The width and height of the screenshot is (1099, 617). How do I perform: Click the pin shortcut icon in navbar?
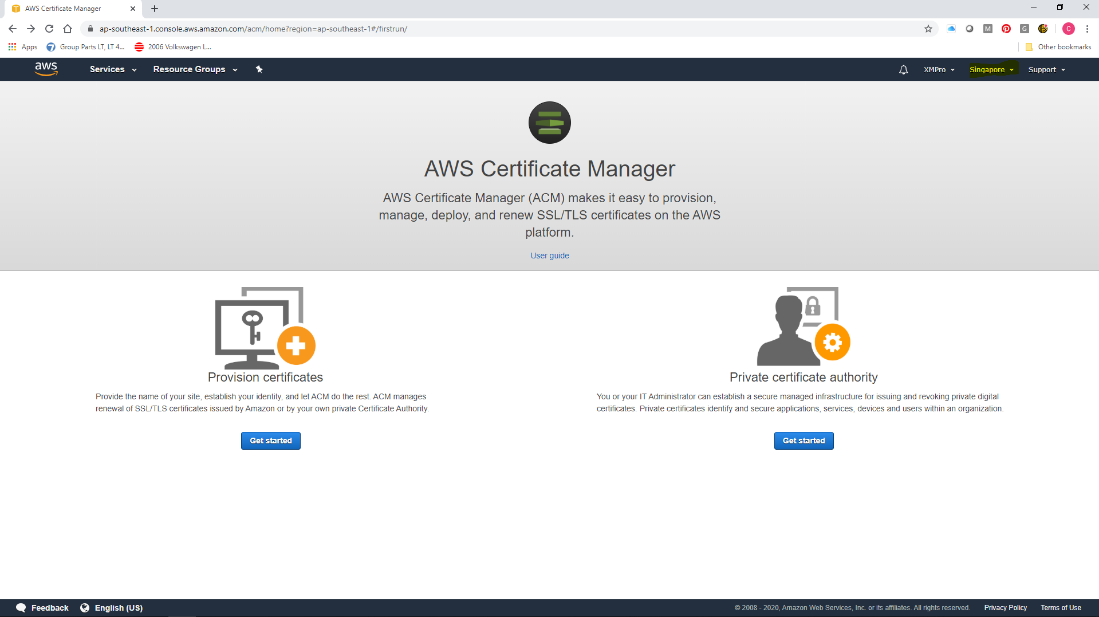[x=259, y=69]
